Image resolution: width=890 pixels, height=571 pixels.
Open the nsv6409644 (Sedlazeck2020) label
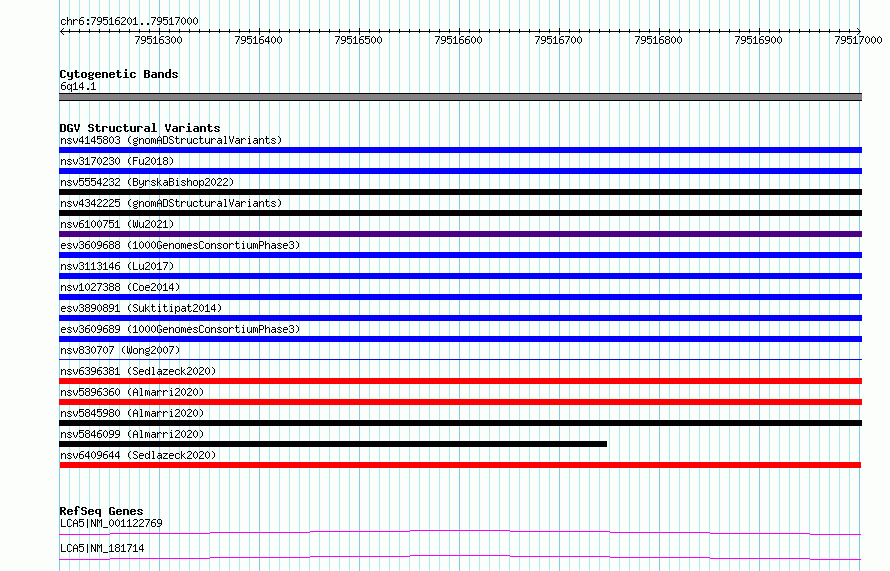[x=138, y=455]
